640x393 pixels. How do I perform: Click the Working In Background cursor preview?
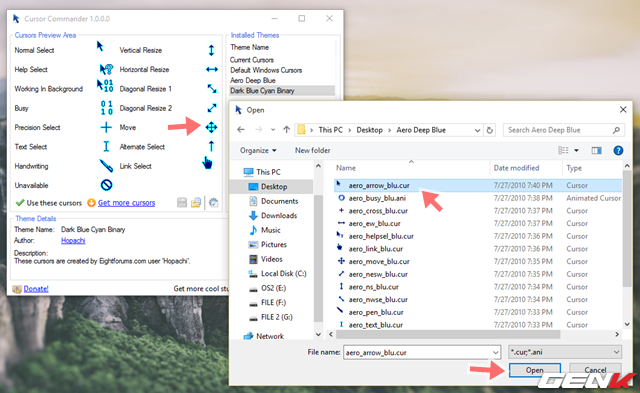(105, 86)
